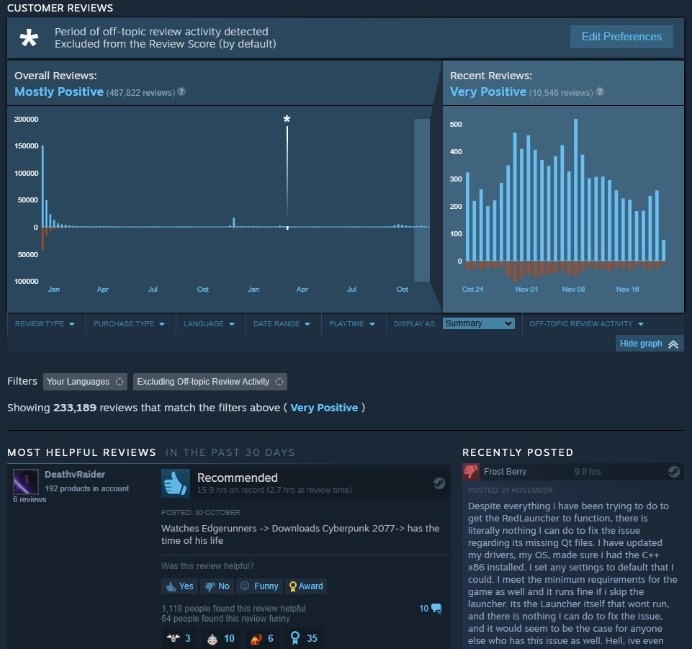Open the Review Type dropdown
692x649 pixels.
[x=45, y=324]
